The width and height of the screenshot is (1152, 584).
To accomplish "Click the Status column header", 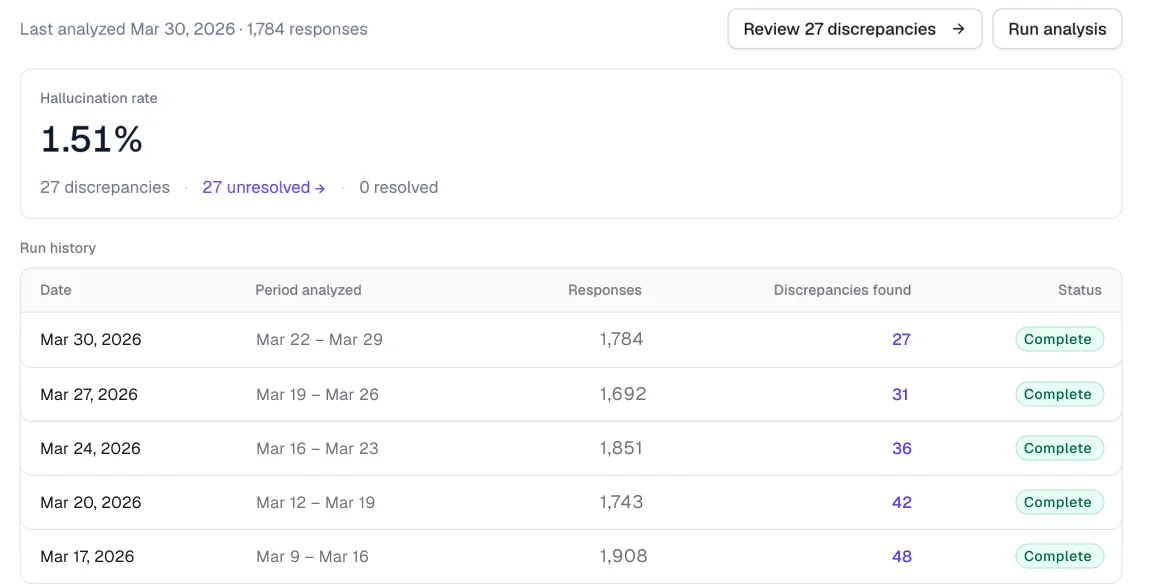I will [x=1080, y=290].
